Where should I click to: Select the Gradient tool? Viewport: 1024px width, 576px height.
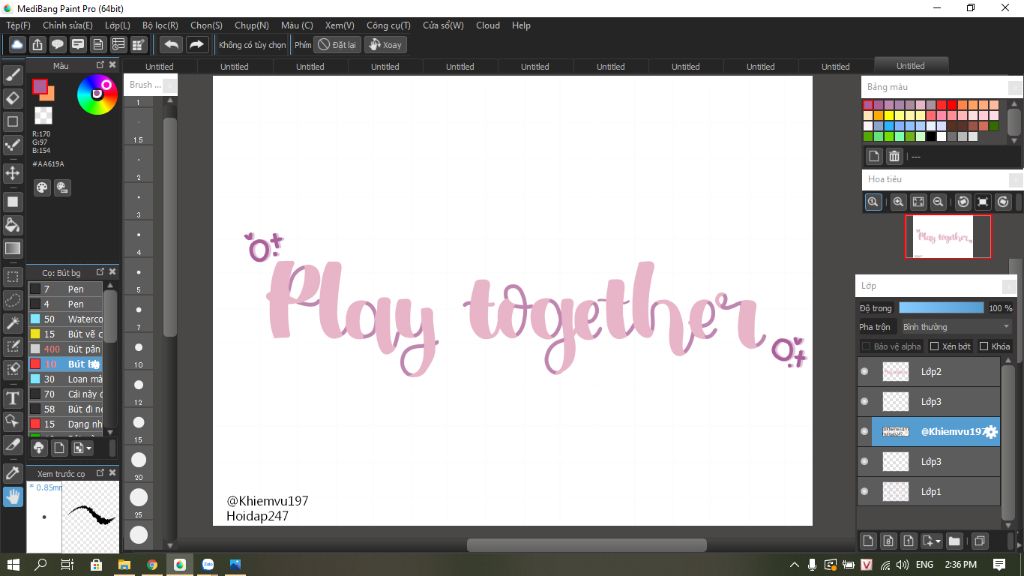click(12, 248)
